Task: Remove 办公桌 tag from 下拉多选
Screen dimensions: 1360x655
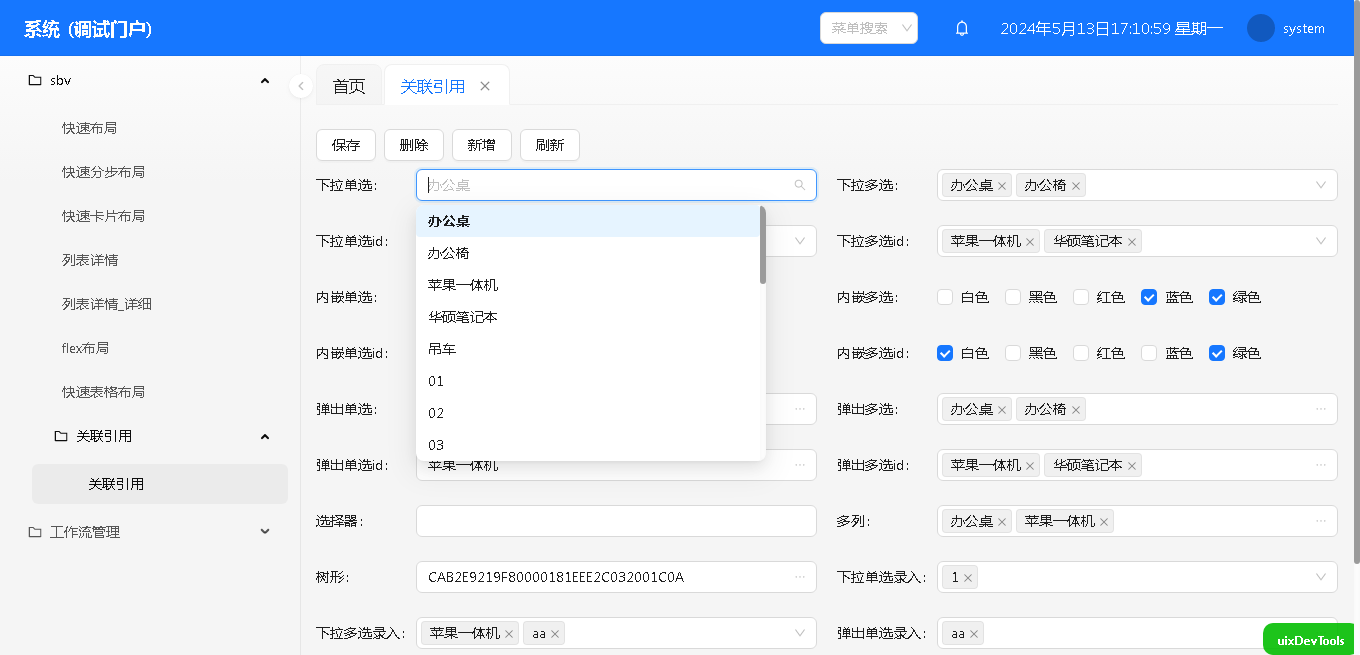Action: coord(1002,186)
